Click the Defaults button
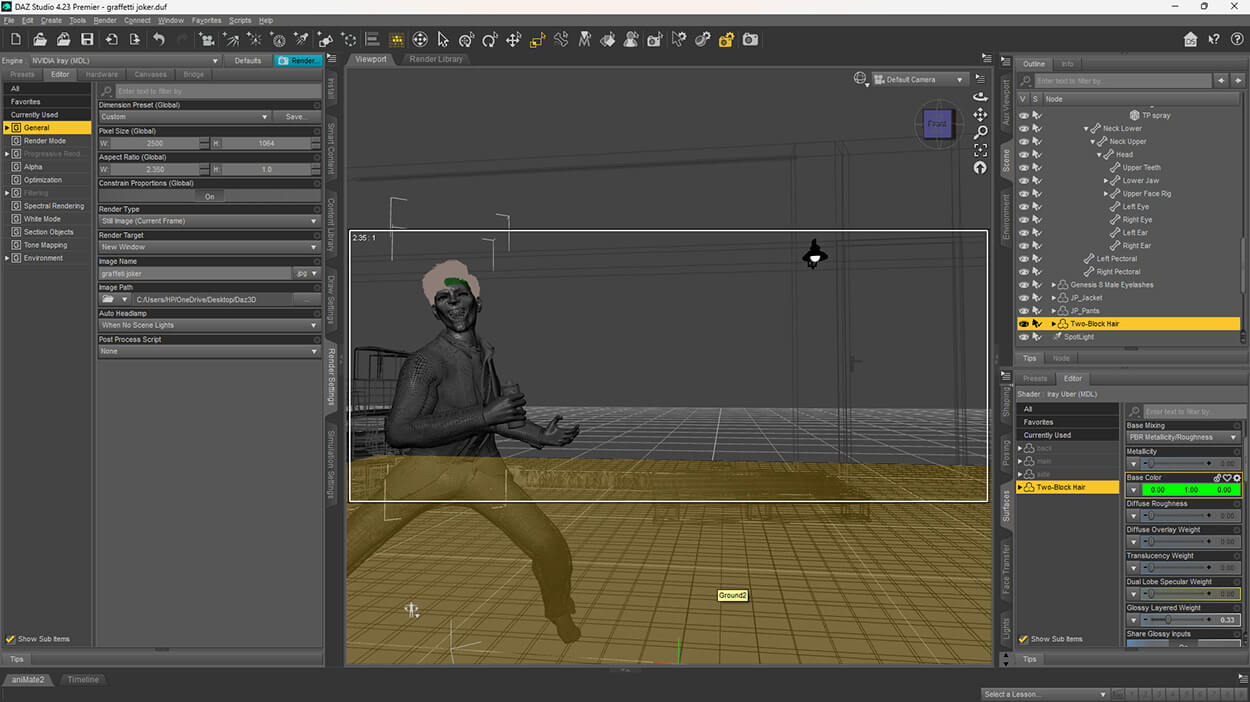The height and width of the screenshot is (702, 1250). click(x=248, y=61)
